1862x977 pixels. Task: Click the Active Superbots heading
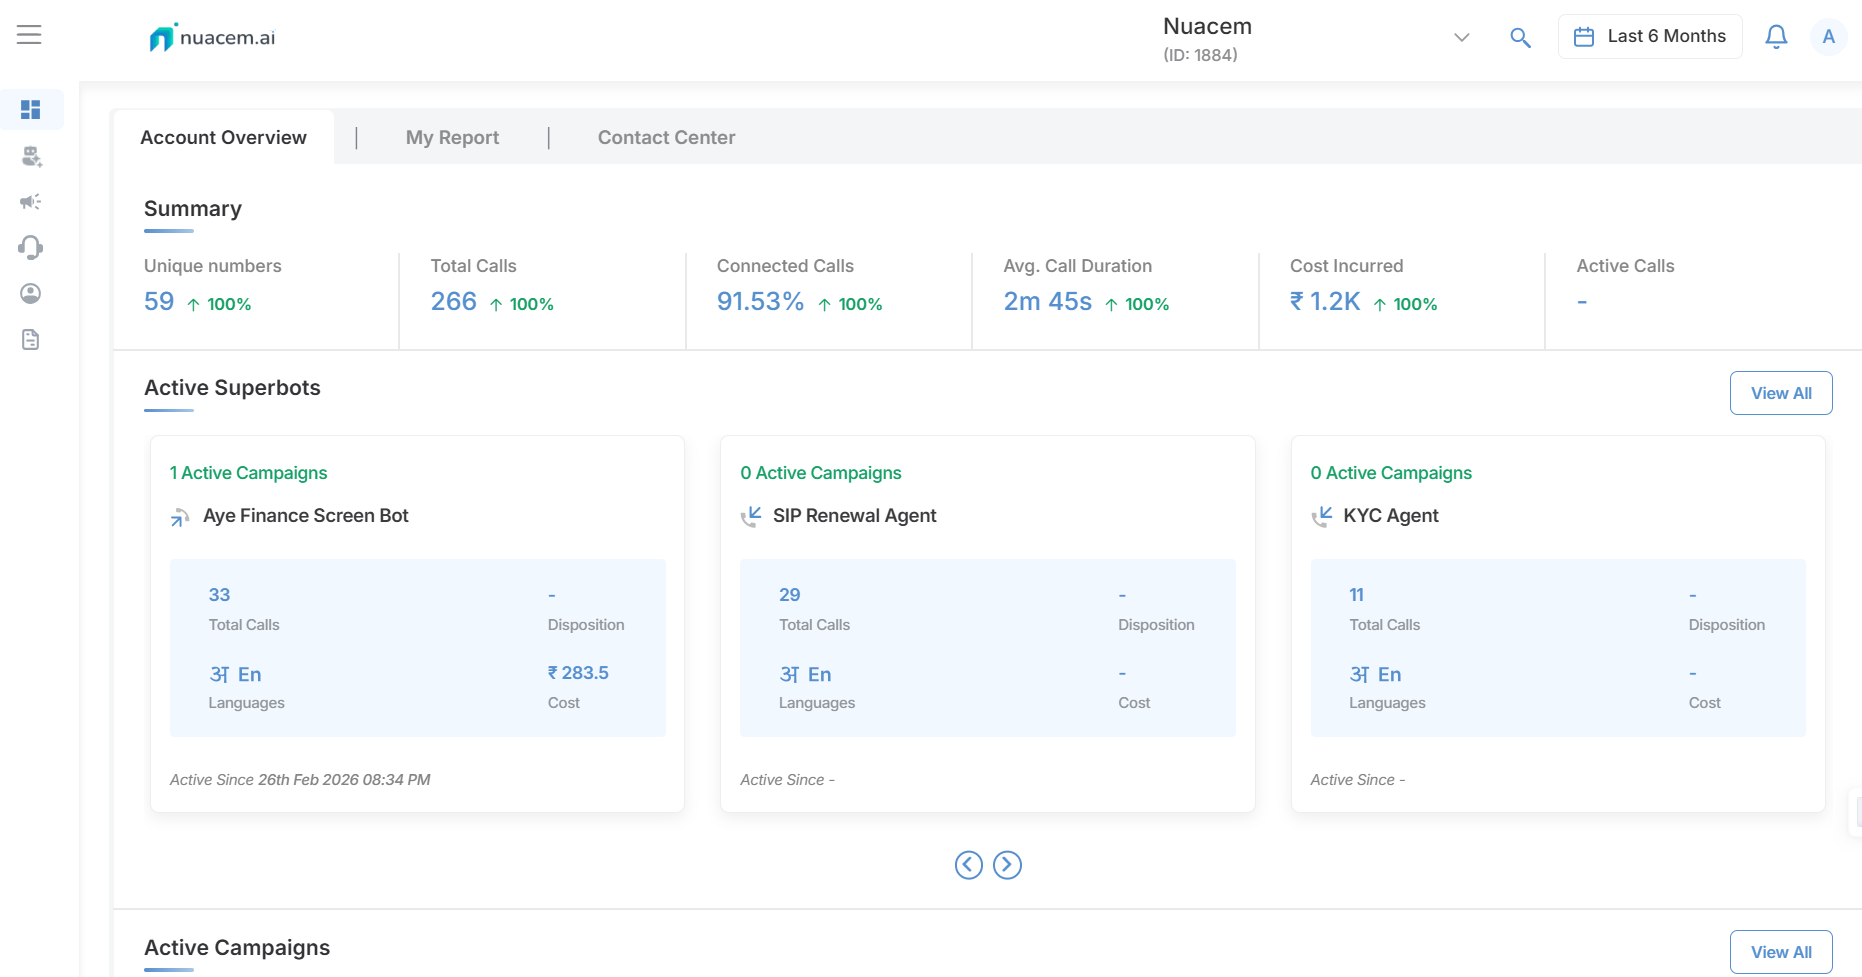[232, 388]
